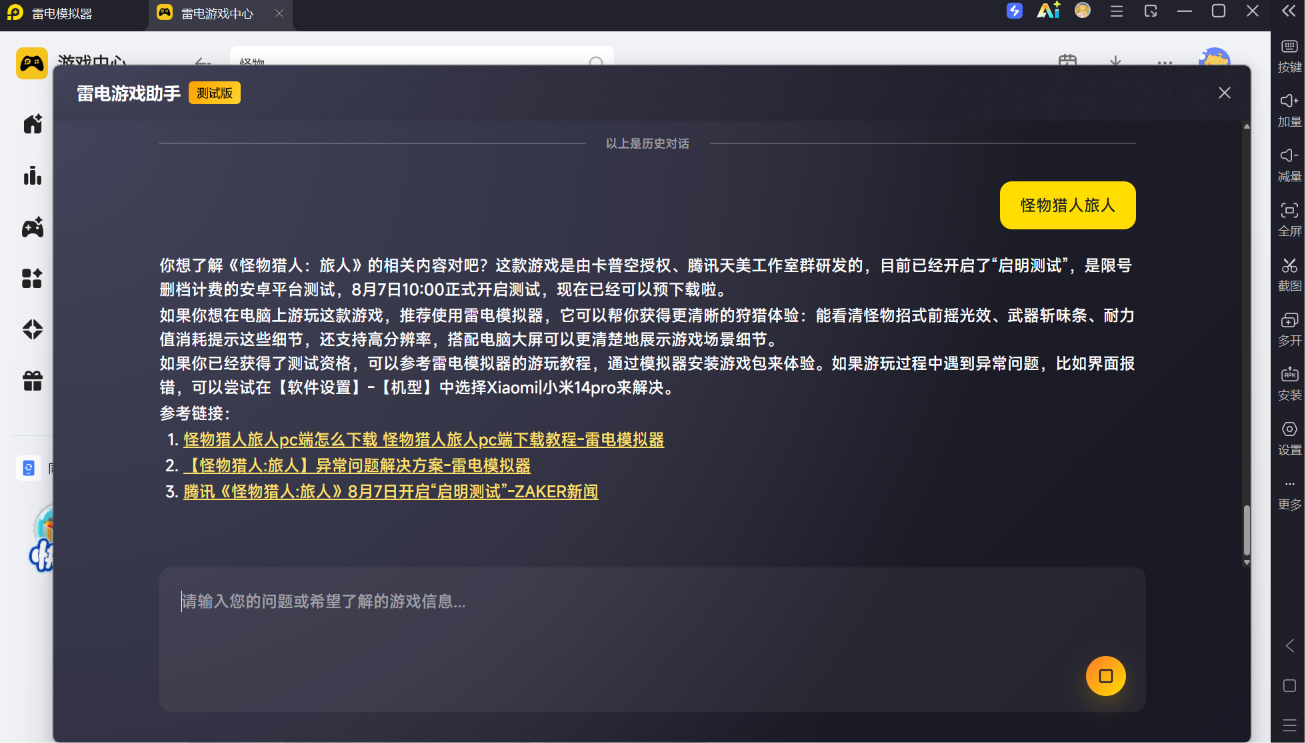The height and width of the screenshot is (743, 1305).
Task: Open the gamepad icon in left sidebar
Action: tap(33, 227)
